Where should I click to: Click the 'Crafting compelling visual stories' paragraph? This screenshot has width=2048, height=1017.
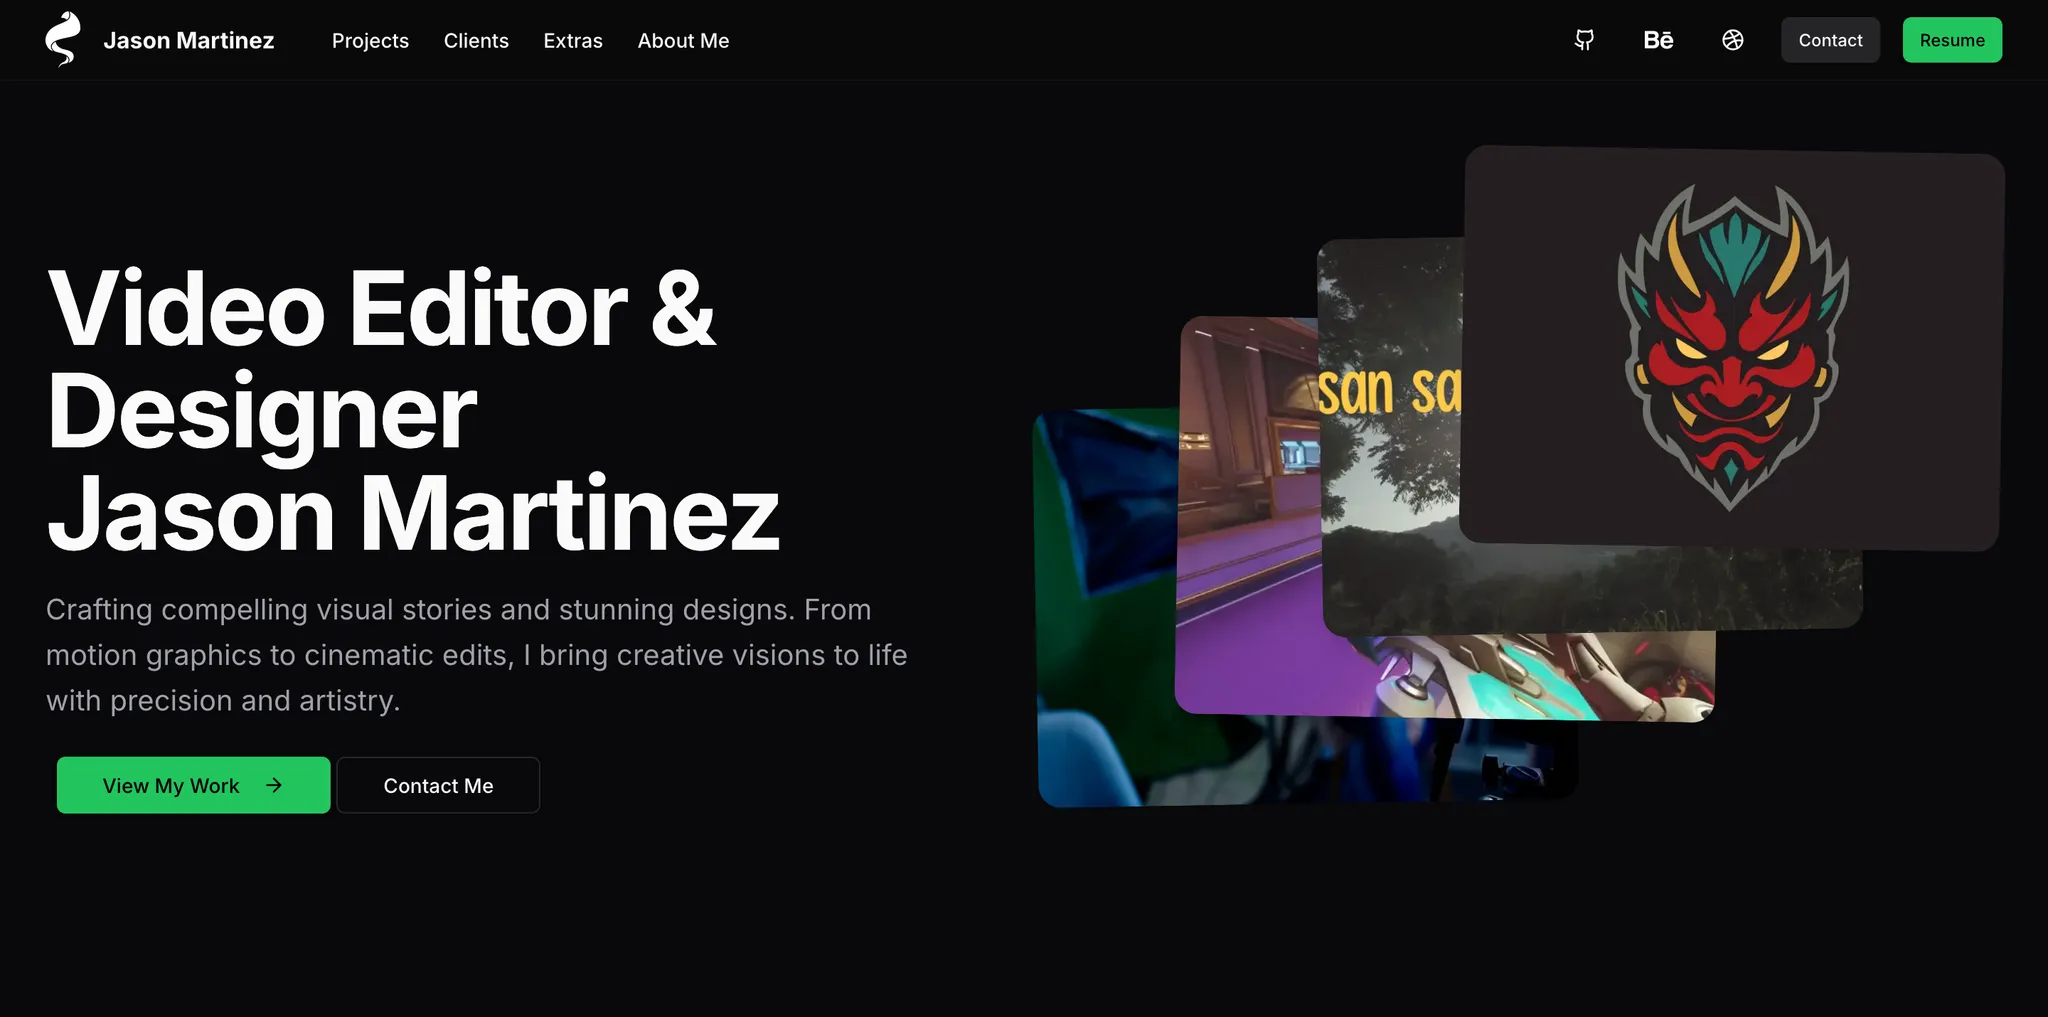click(476, 655)
